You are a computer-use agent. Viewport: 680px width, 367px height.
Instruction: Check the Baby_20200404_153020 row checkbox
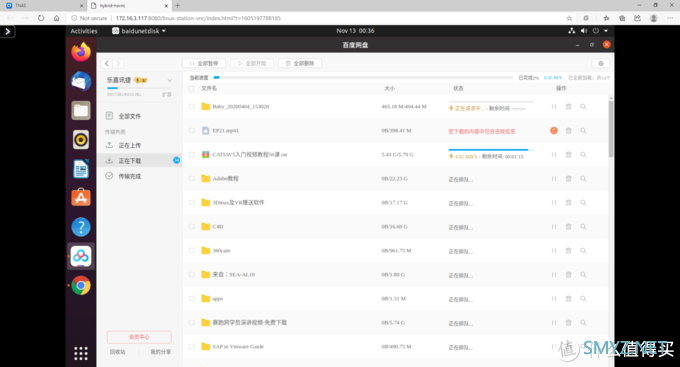(x=191, y=107)
